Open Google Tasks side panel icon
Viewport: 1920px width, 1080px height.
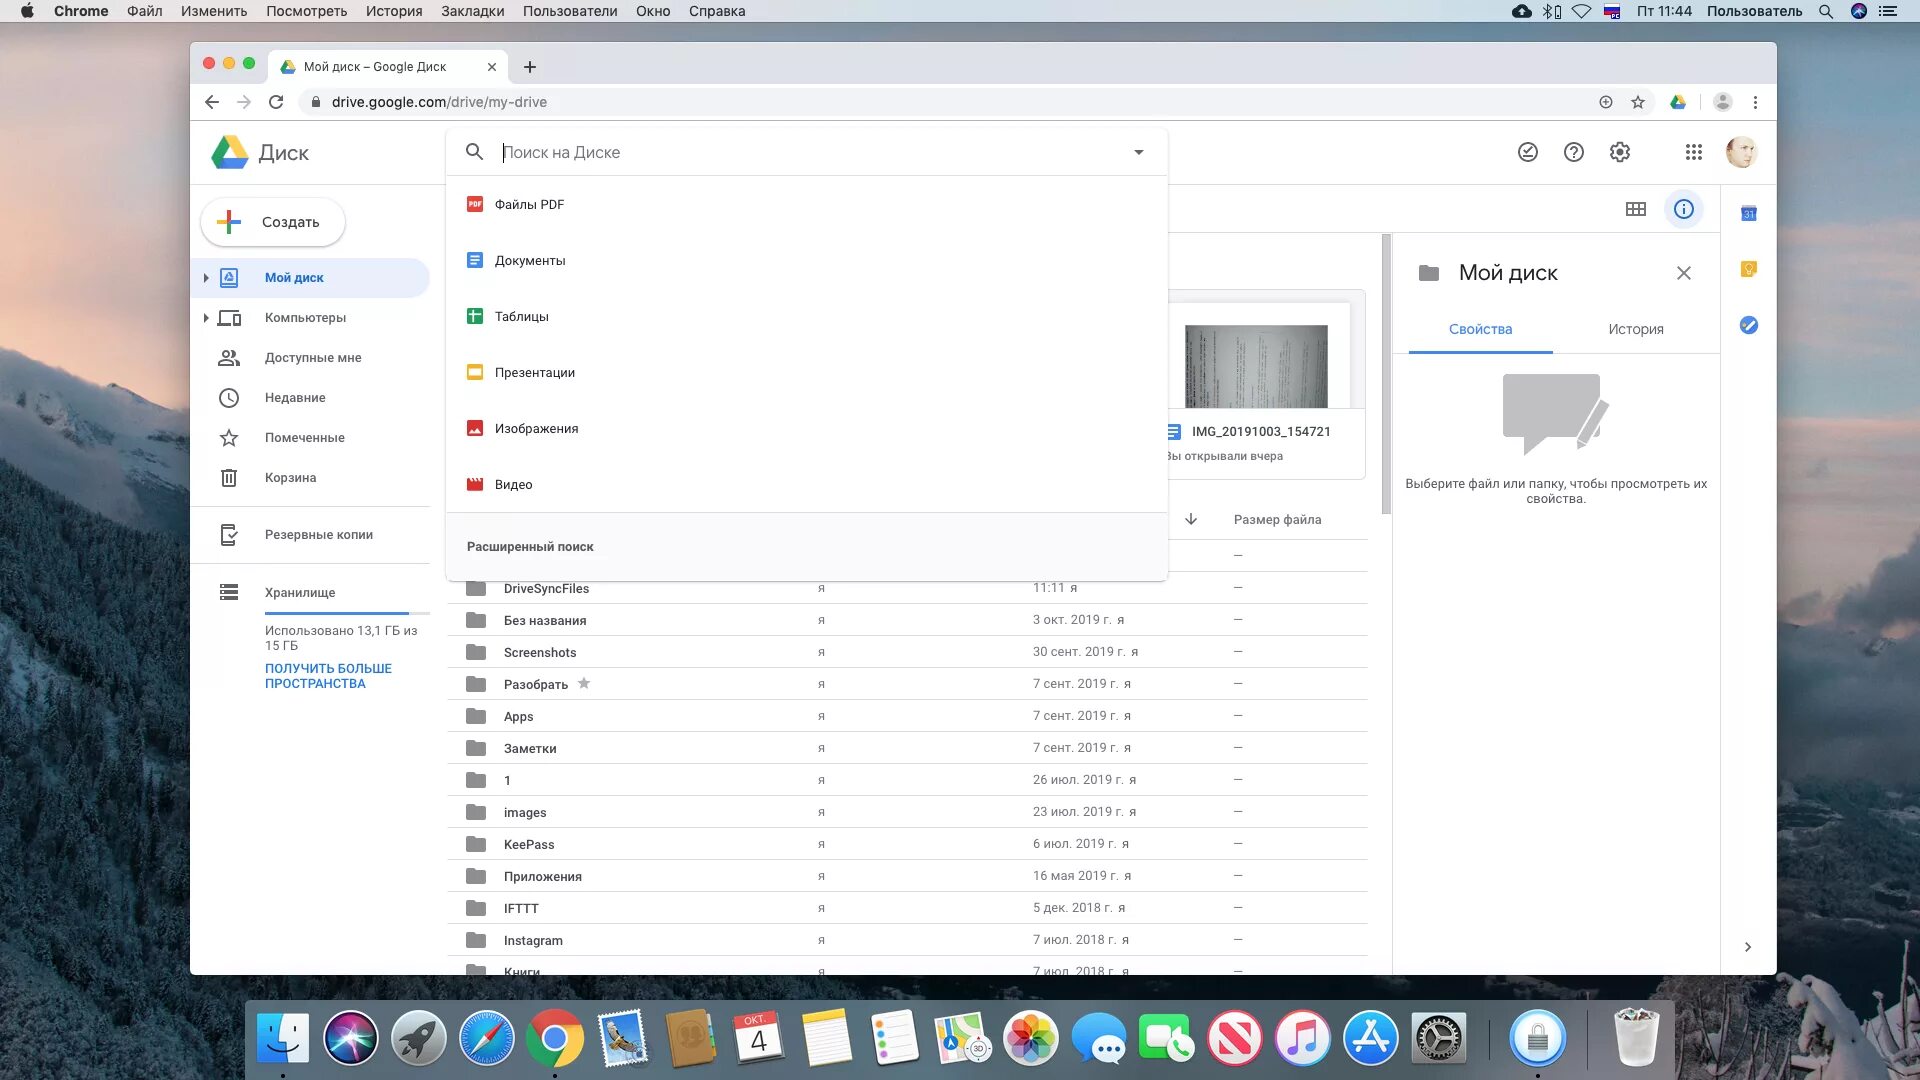(1748, 325)
